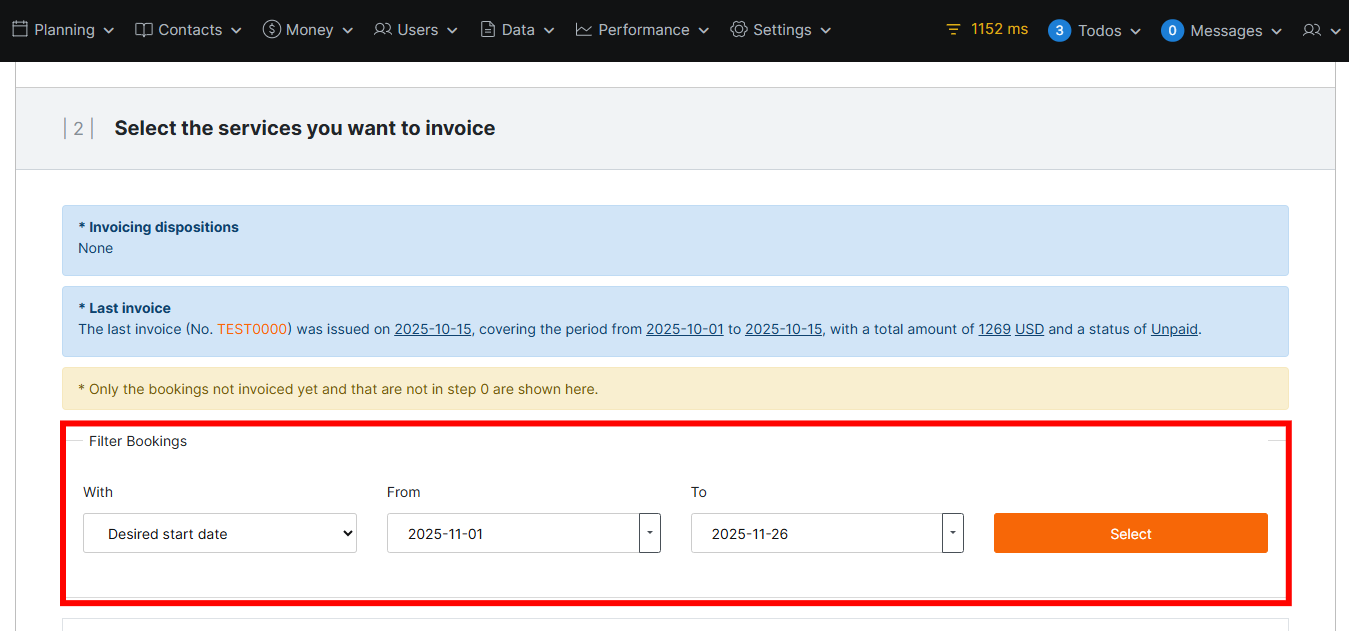Click the Performance chart icon
This screenshot has height=631, width=1349.
click(584, 30)
